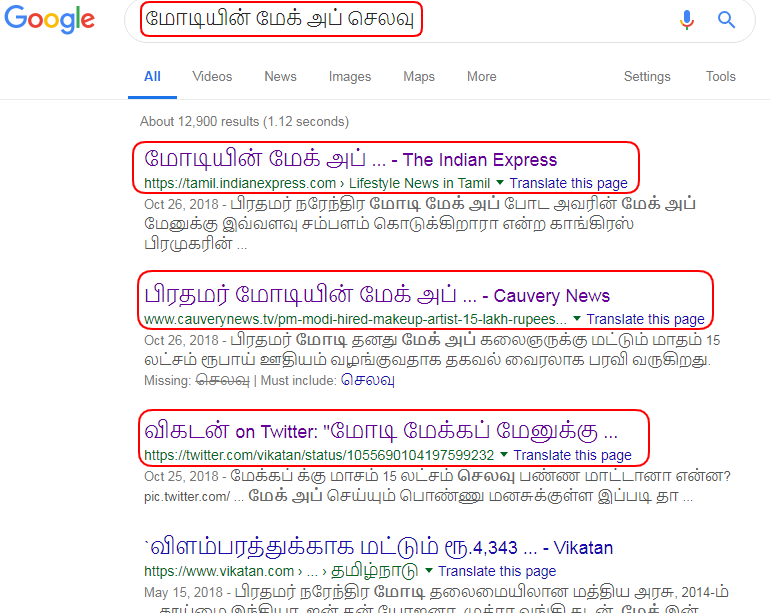Screen dimensions: 770x613
Task: Click the www.vikatan.com URL text
Action: pyautogui.click(x=219, y=571)
